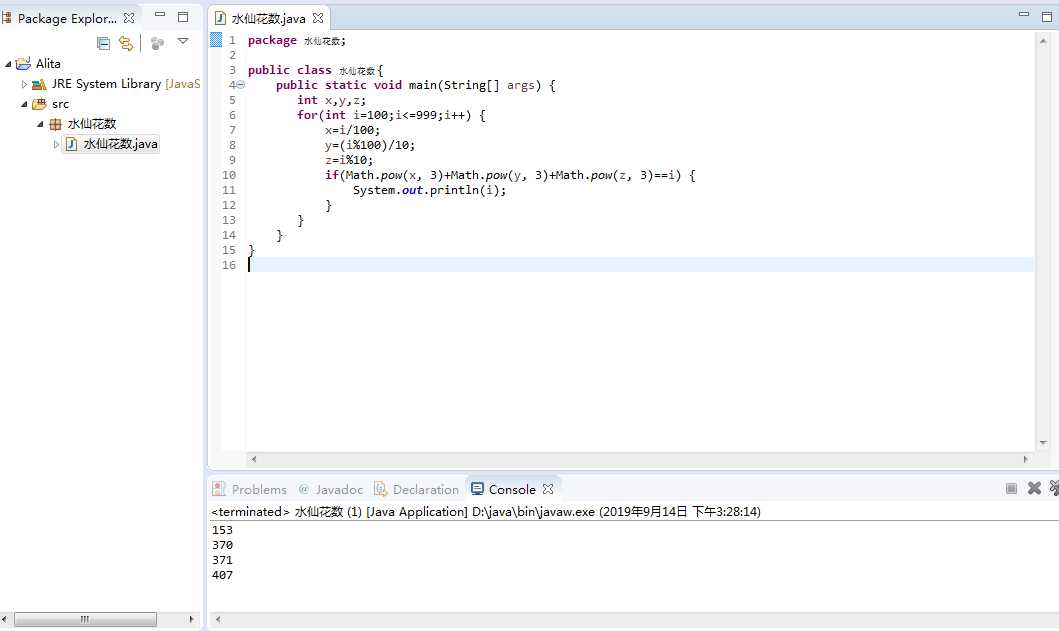Place cursor in empty line 16
The height and width of the screenshot is (631, 1059).
coord(640,265)
